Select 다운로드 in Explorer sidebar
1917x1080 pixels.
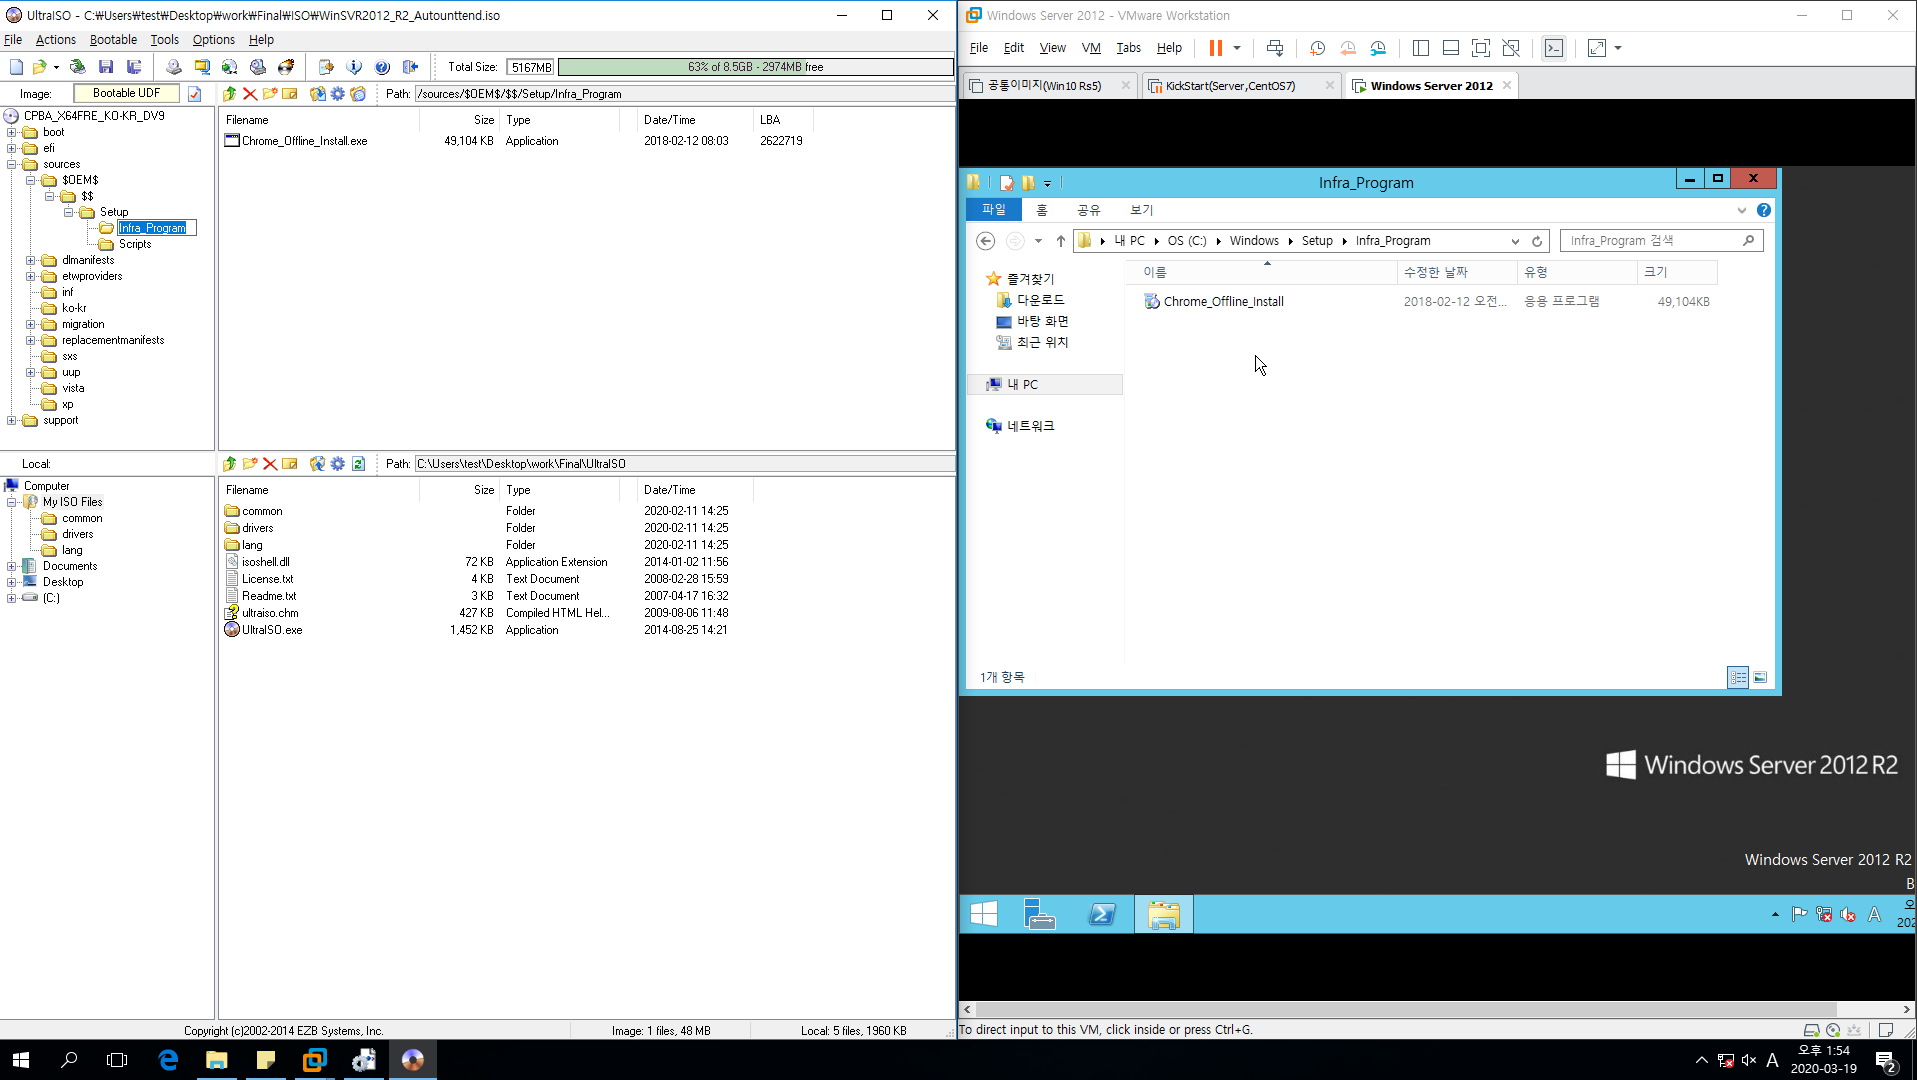point(1040,300)
